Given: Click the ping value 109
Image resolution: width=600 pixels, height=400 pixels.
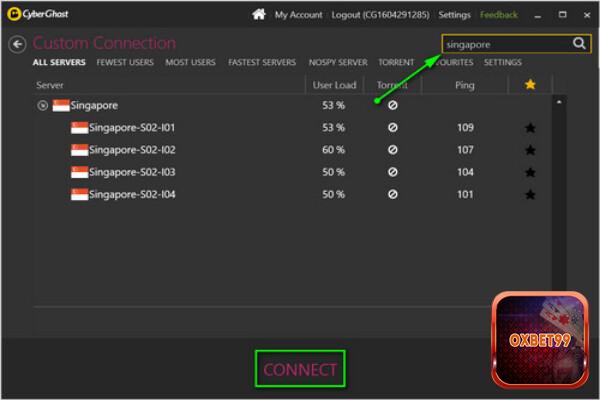Looking at the screenshot, I should (465, 127).
